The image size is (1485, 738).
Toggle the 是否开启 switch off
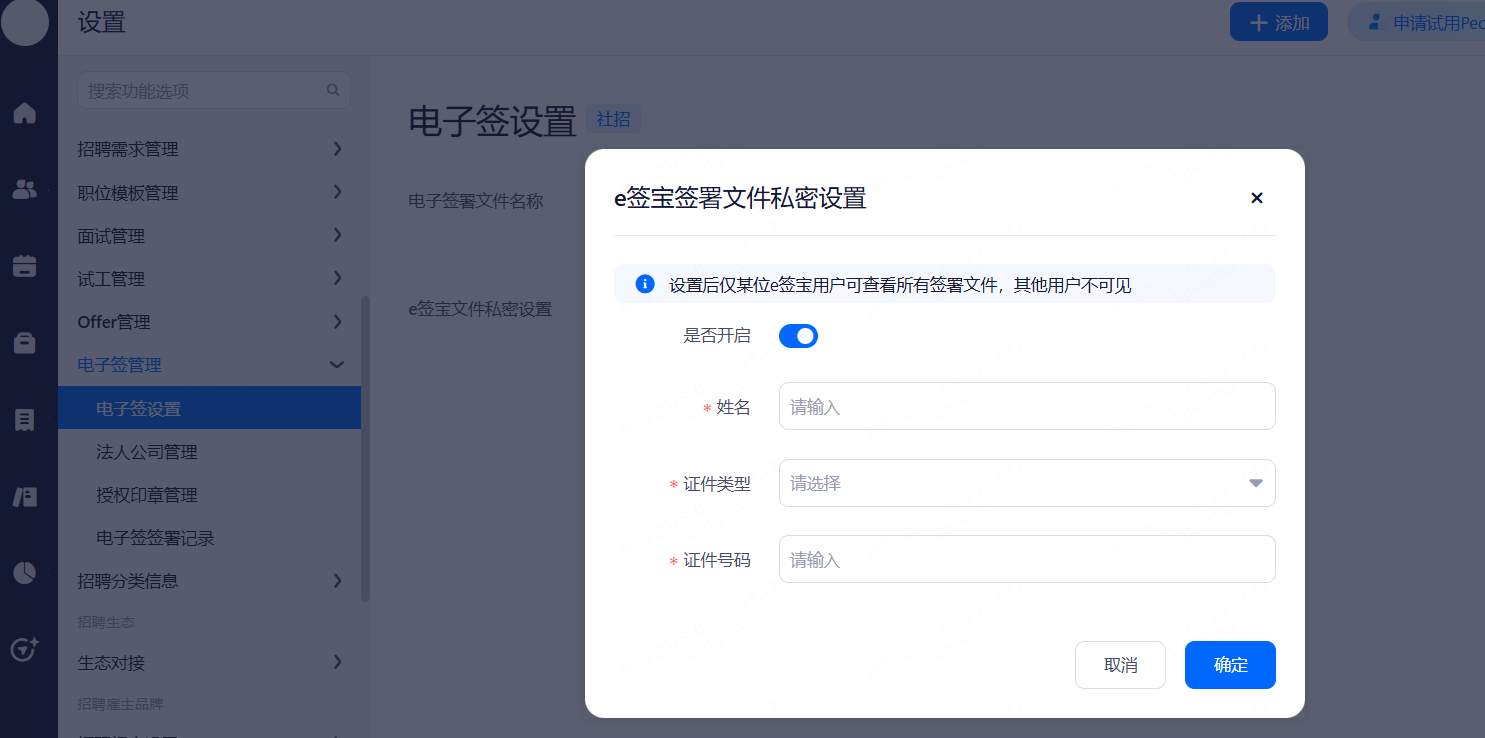pyautogui.click(x=798, y=336)
